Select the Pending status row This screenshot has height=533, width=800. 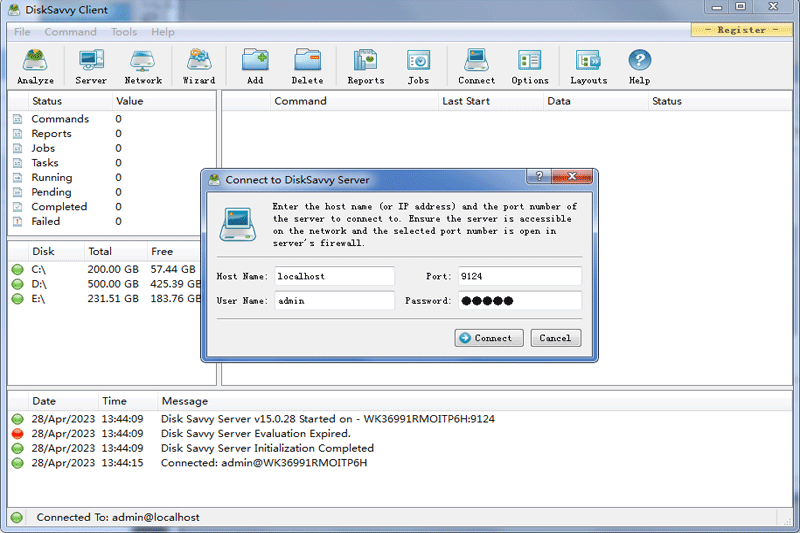[111, 192]
